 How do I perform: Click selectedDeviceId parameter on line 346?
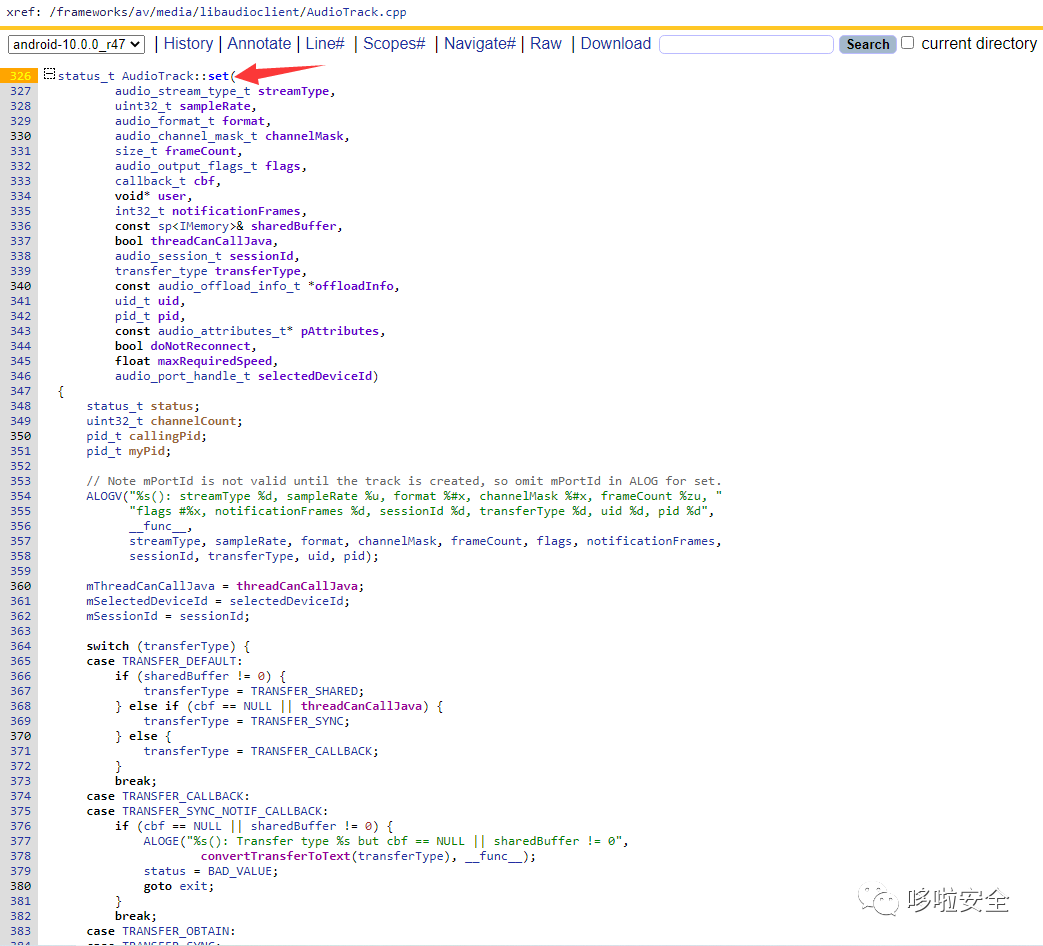pyautogui.click(x=315, y=377)
